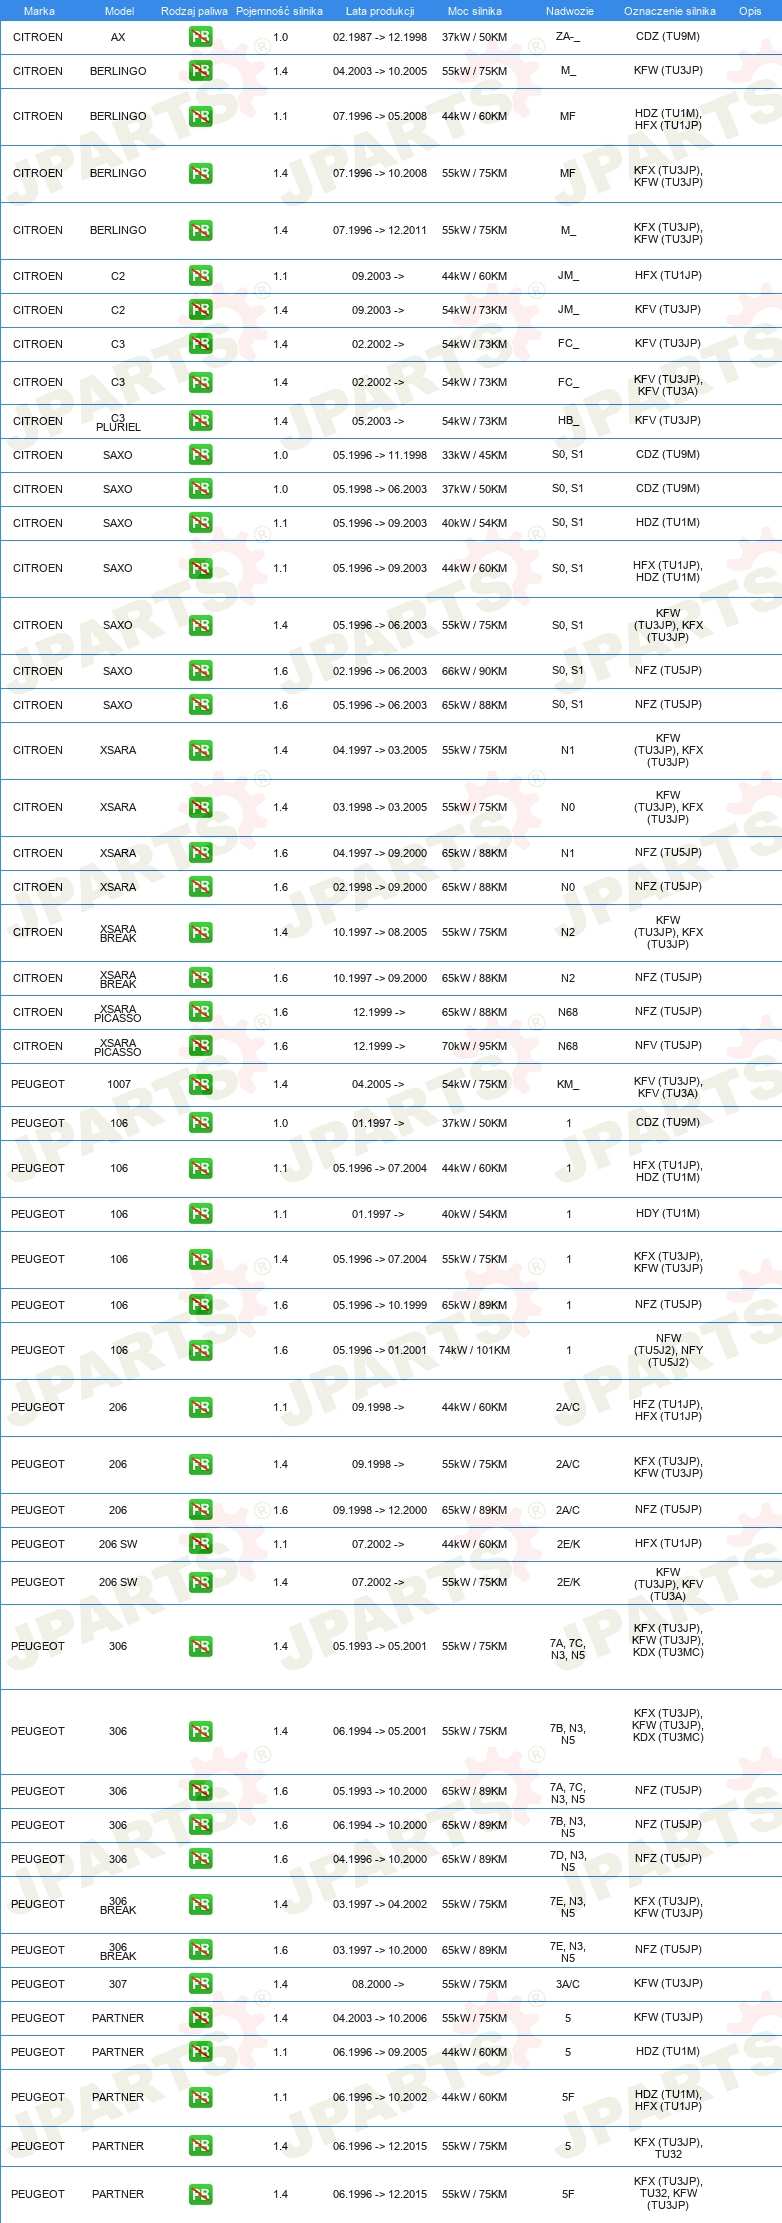The image size is (782, 2223).
Task: Click the fuel icon for Peugeot 1007
Action: 200,1084
